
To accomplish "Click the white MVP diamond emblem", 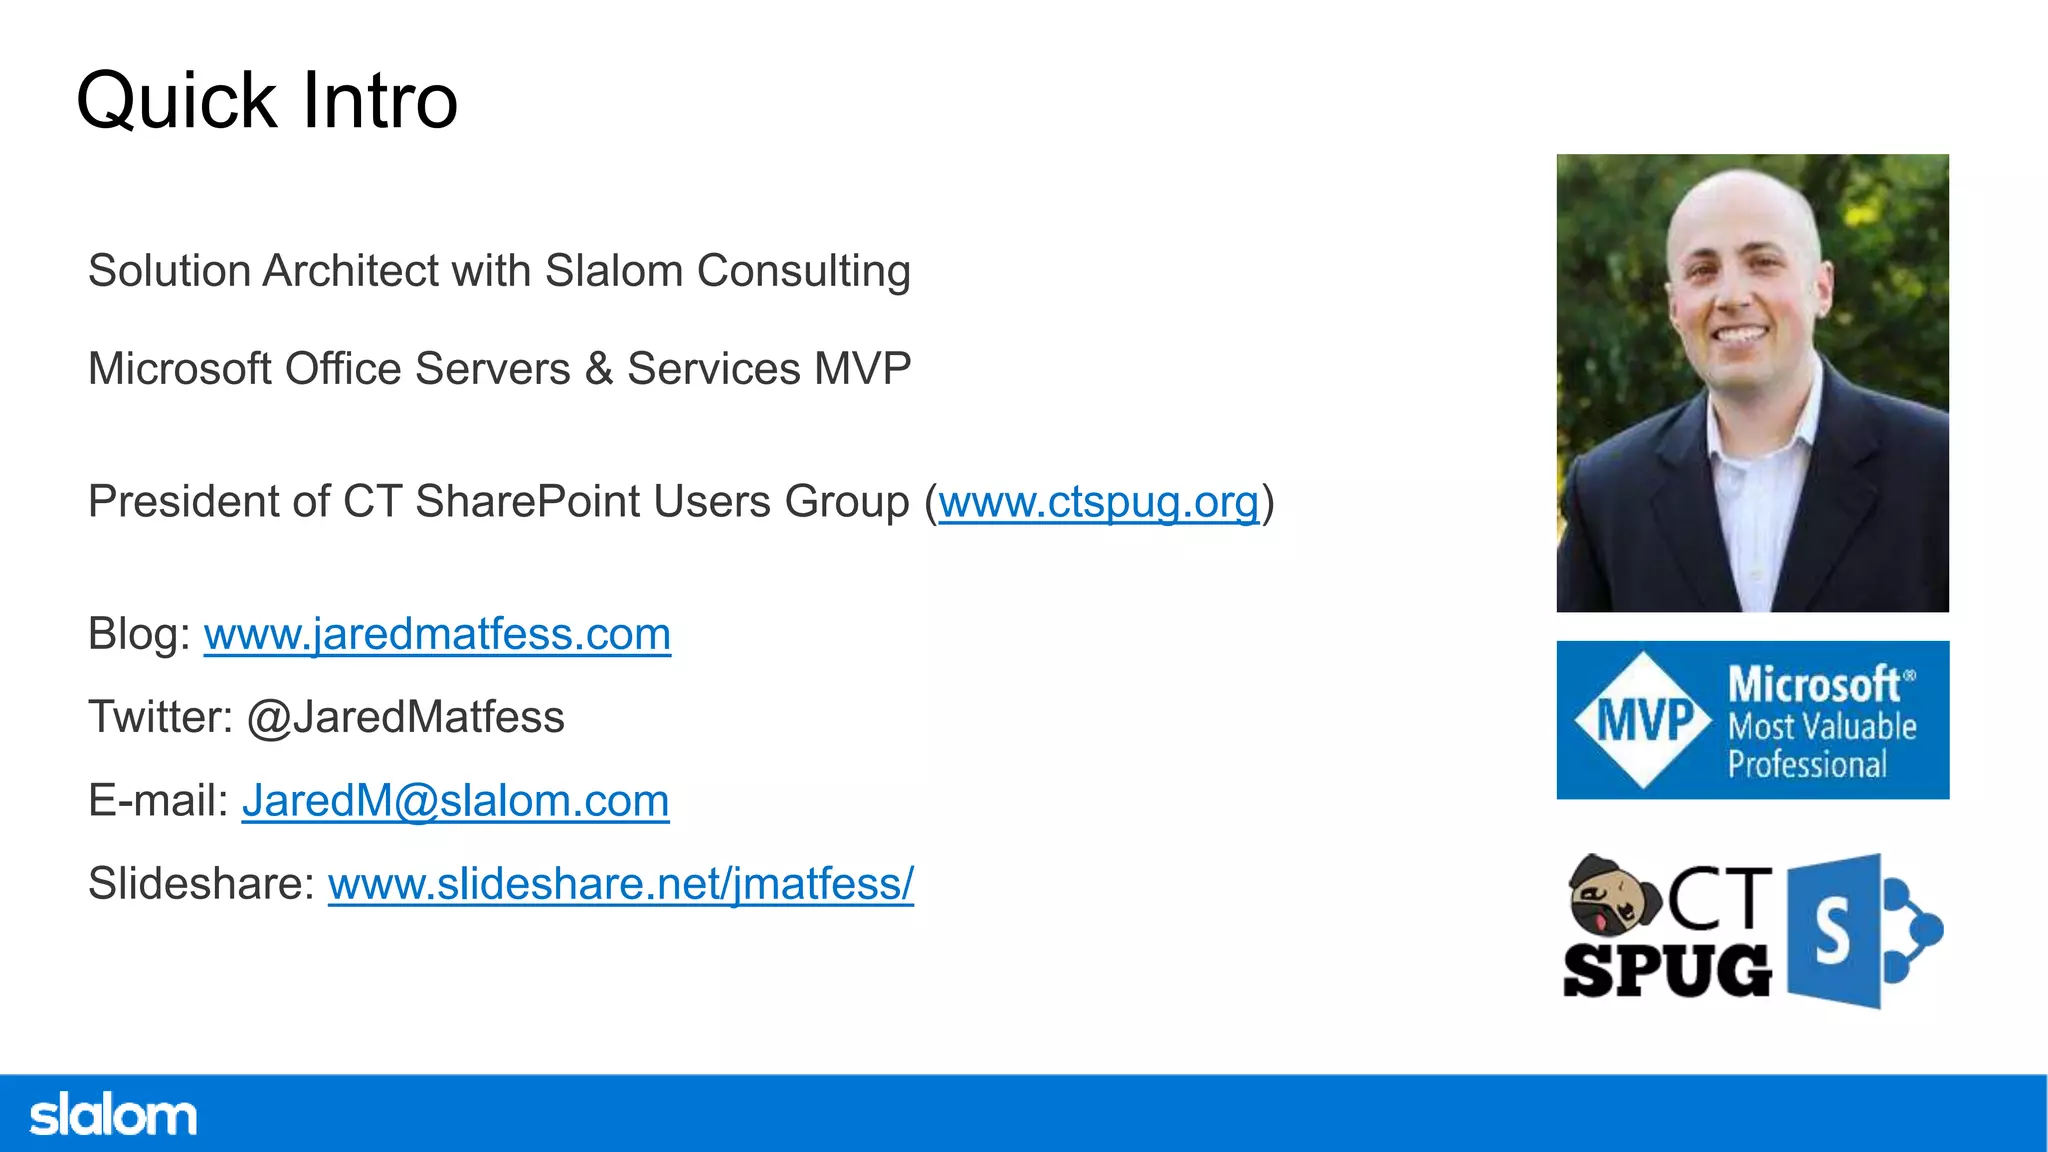I will click(x=1644, y=720).
